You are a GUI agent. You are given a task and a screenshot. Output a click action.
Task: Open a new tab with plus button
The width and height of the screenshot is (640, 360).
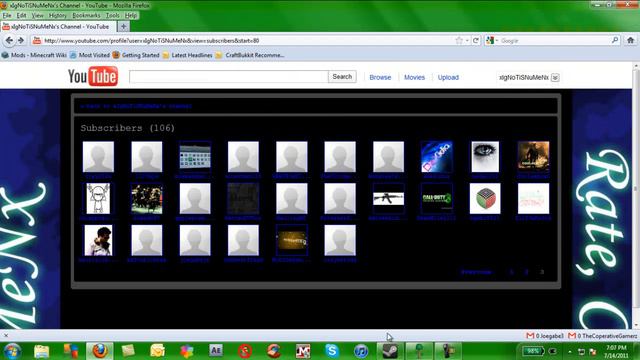pyautogui.click(x=123, y=26)
